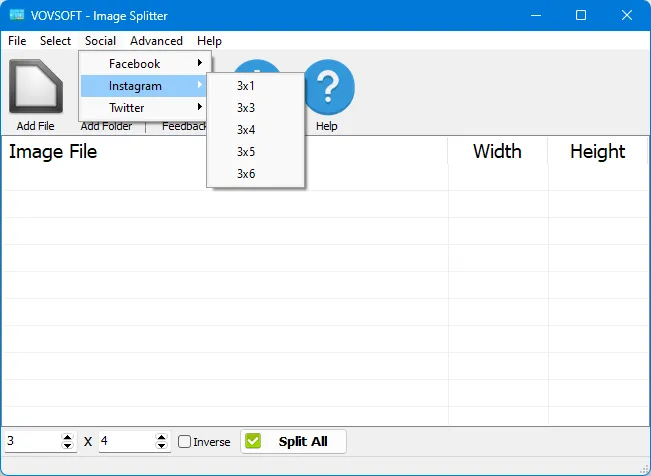651x476 pixels.
Task: Select the 3x6 Instagram grid option
Action: (x=246, y=174)
